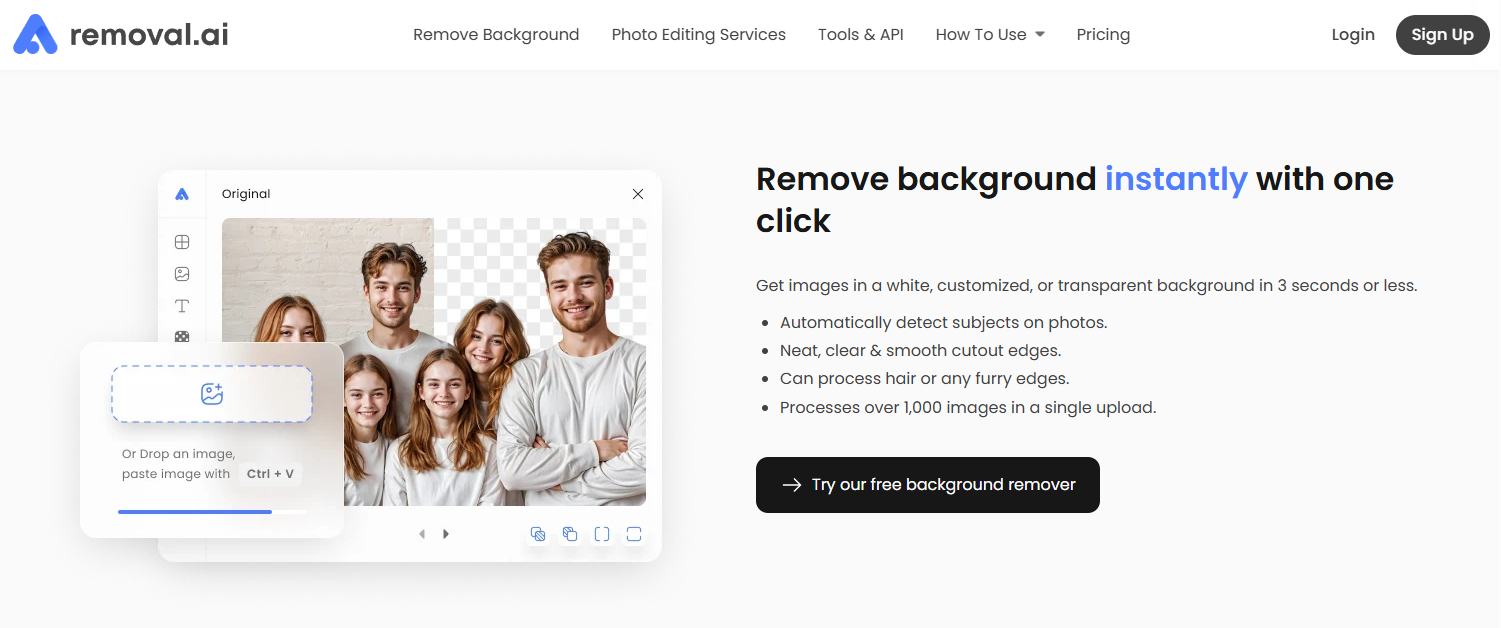Viewport: 1501px width, 628px height.
Task: Click the Sign Up button
Action: [1442, 35]
